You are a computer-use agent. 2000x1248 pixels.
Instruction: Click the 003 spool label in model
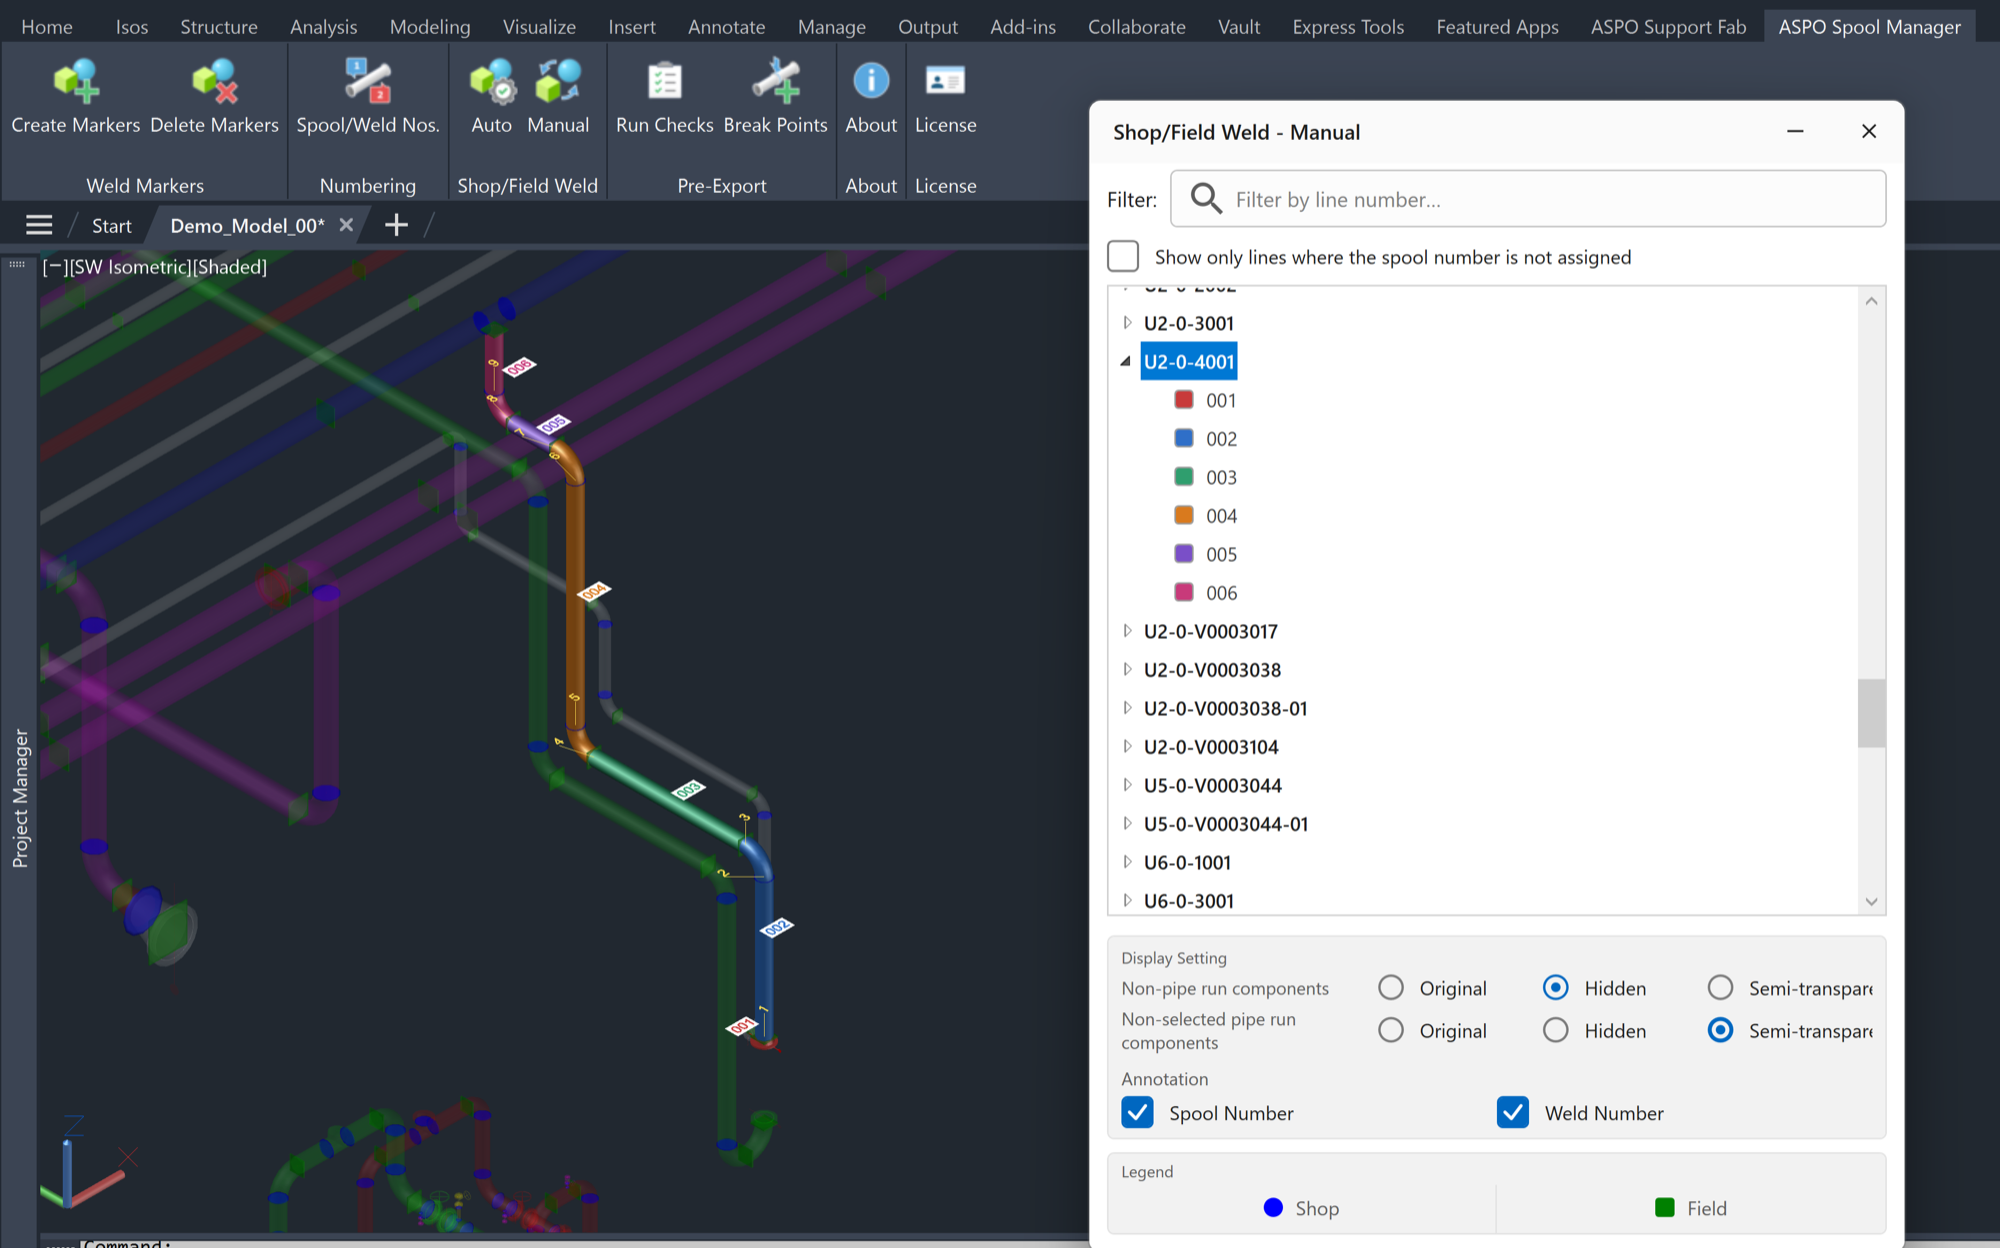click(688, 790)
